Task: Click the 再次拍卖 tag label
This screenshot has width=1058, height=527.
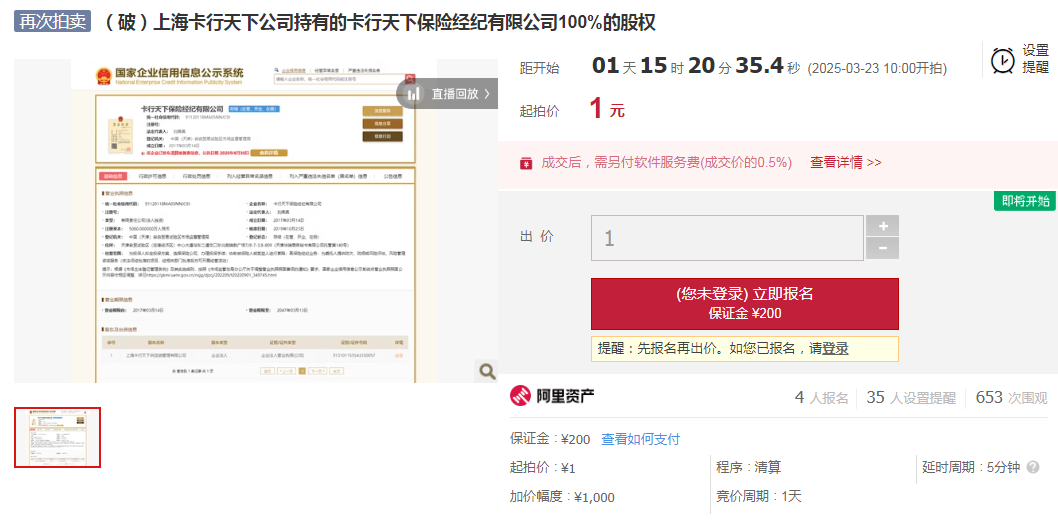Action: (x=52, y=22)
